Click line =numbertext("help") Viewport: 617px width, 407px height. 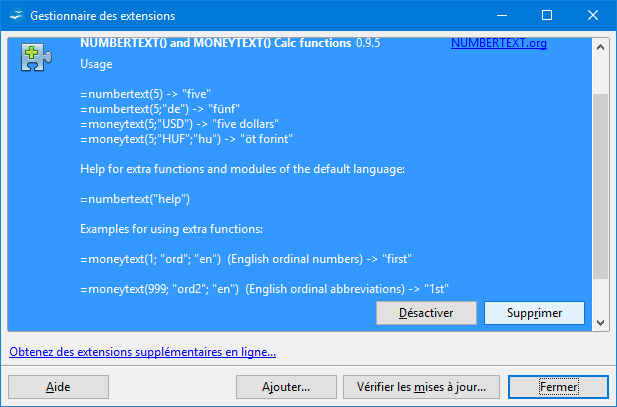[135, 199]
